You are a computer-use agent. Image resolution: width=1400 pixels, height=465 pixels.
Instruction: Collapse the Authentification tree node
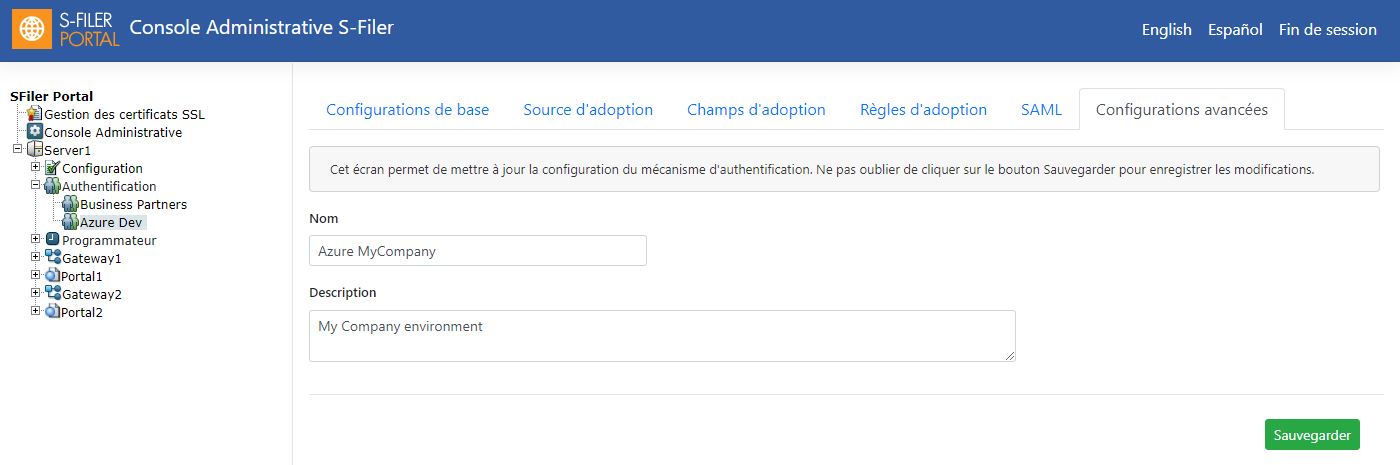36,185
